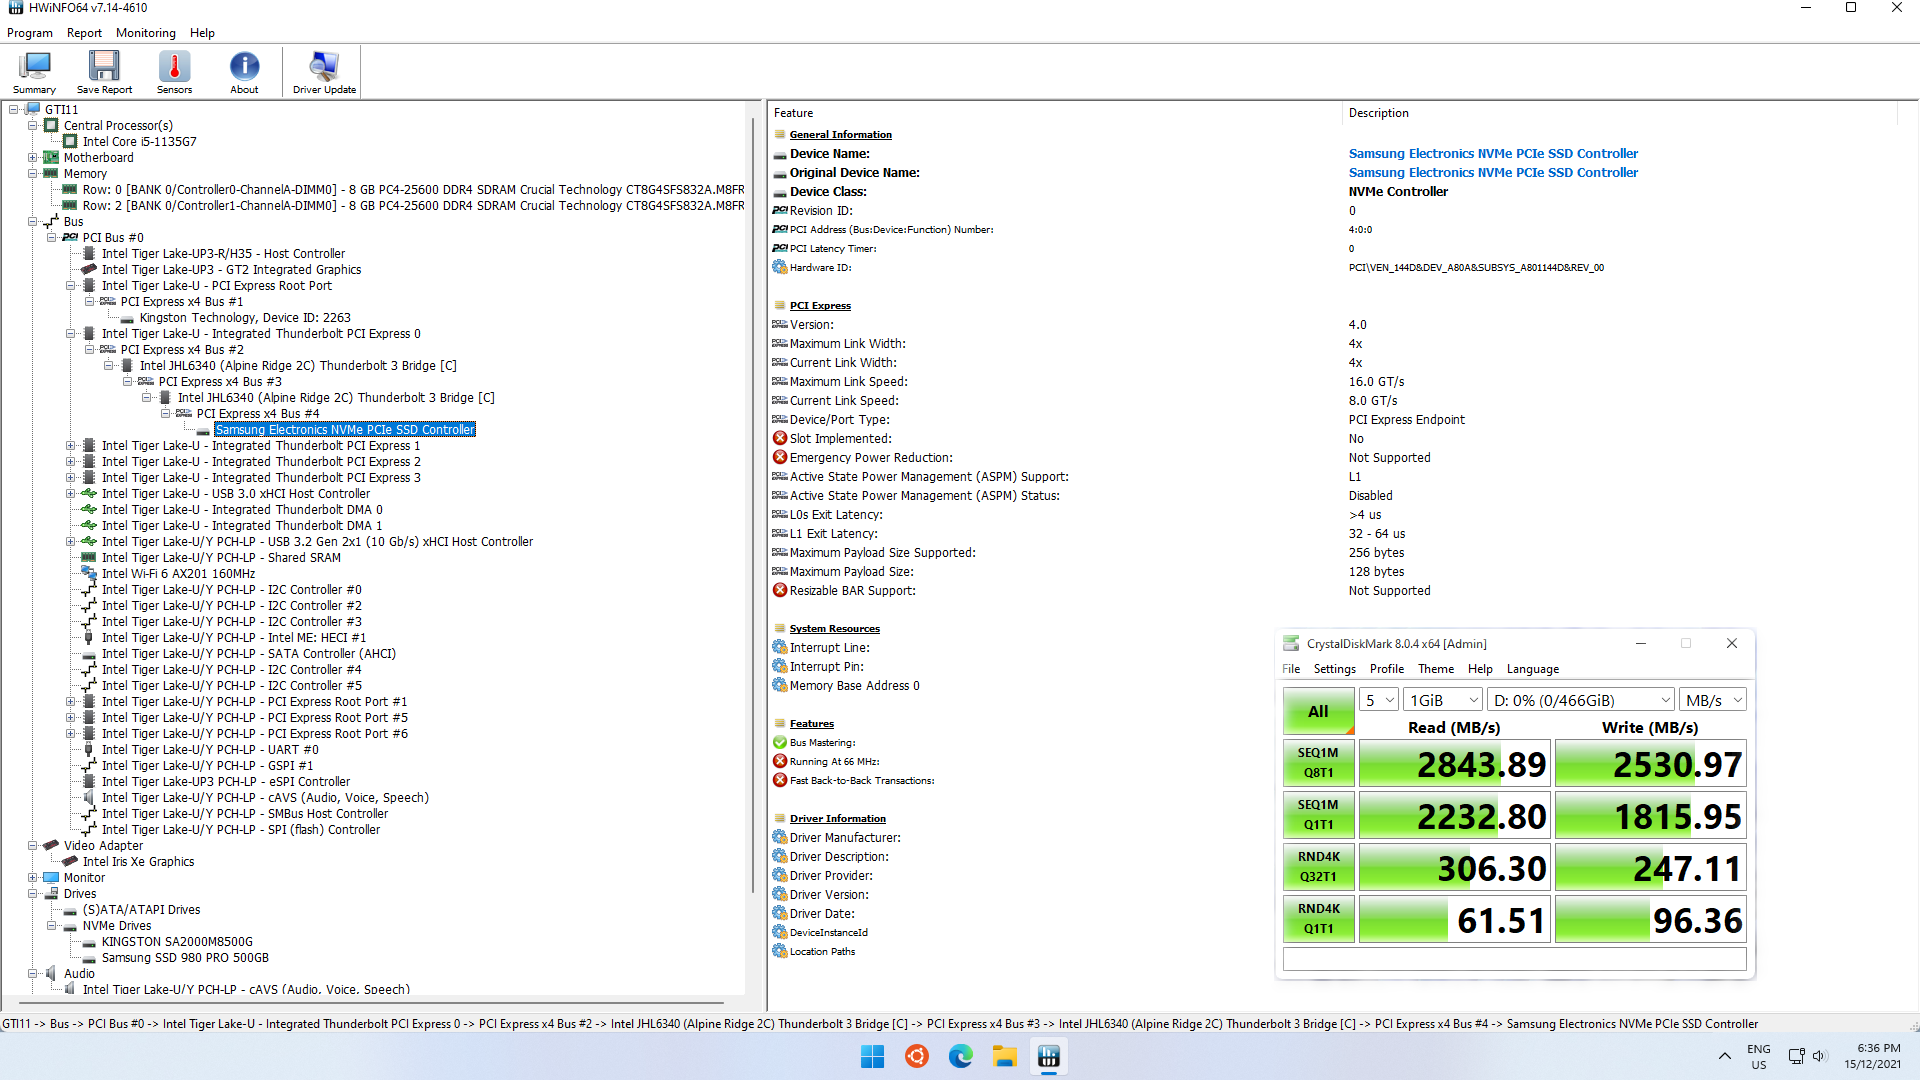Open CrystalDiskMark test count dropdown showing 5
The image size is (1920, 1080).
[x=1379, y=700]
